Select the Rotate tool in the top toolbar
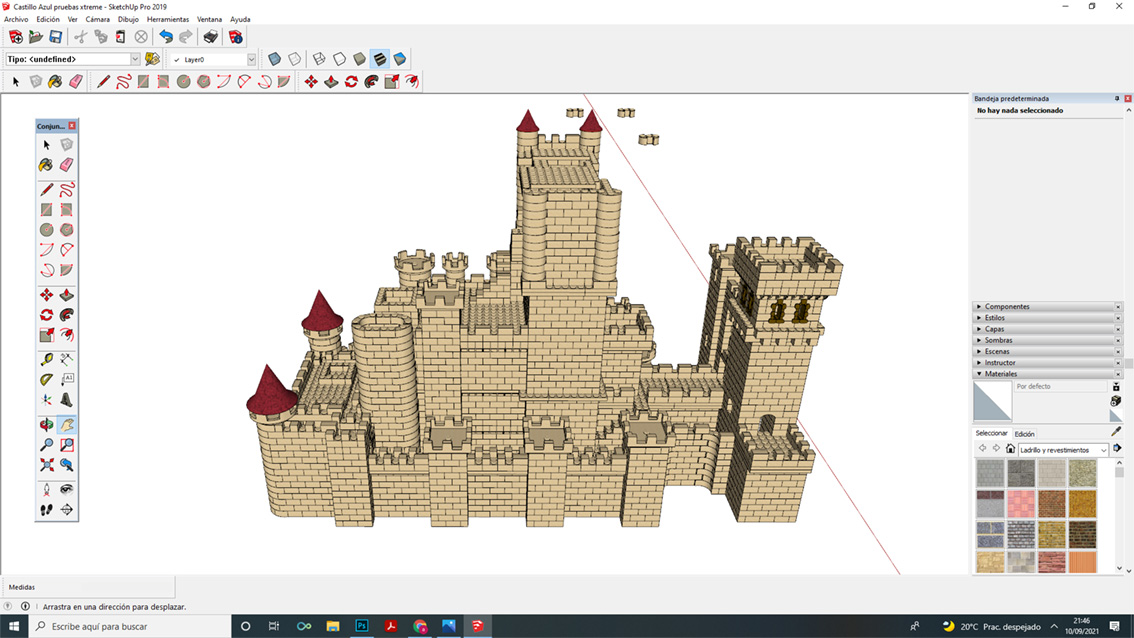1134x638 pixels. (351, 82)
